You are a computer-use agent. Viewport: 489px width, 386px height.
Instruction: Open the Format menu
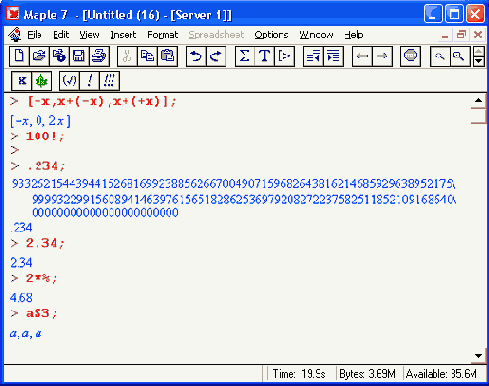click(163, 35)
